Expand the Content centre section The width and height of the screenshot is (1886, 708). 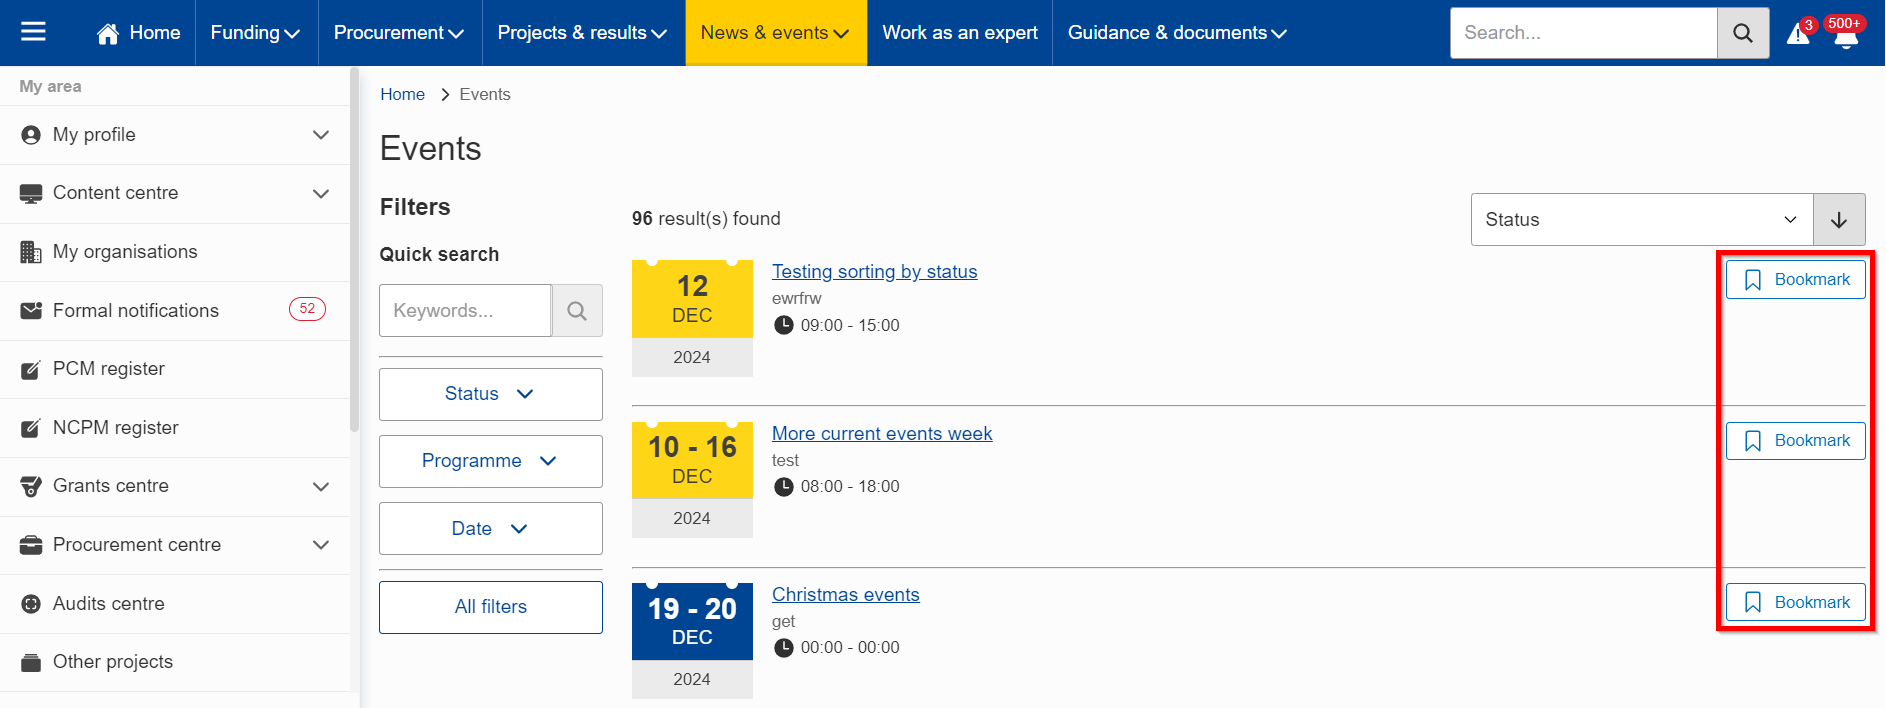pyautogui.click(x=321, y=194)
